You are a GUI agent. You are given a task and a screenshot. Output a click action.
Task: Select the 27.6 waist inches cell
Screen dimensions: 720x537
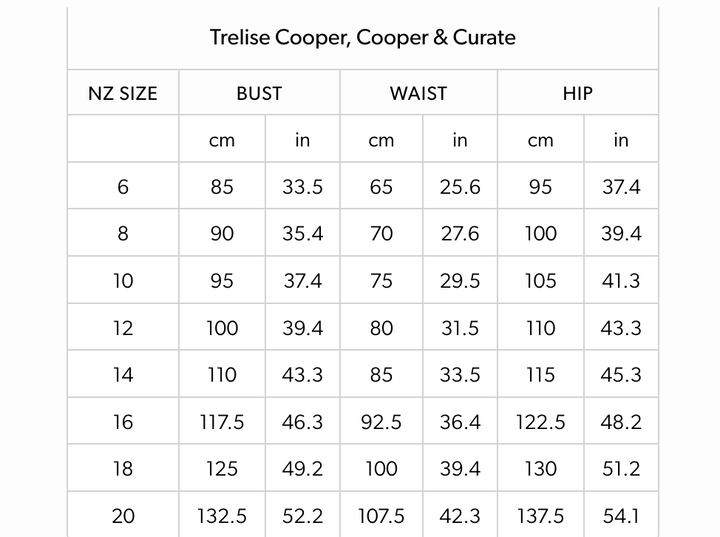[460, 234]
